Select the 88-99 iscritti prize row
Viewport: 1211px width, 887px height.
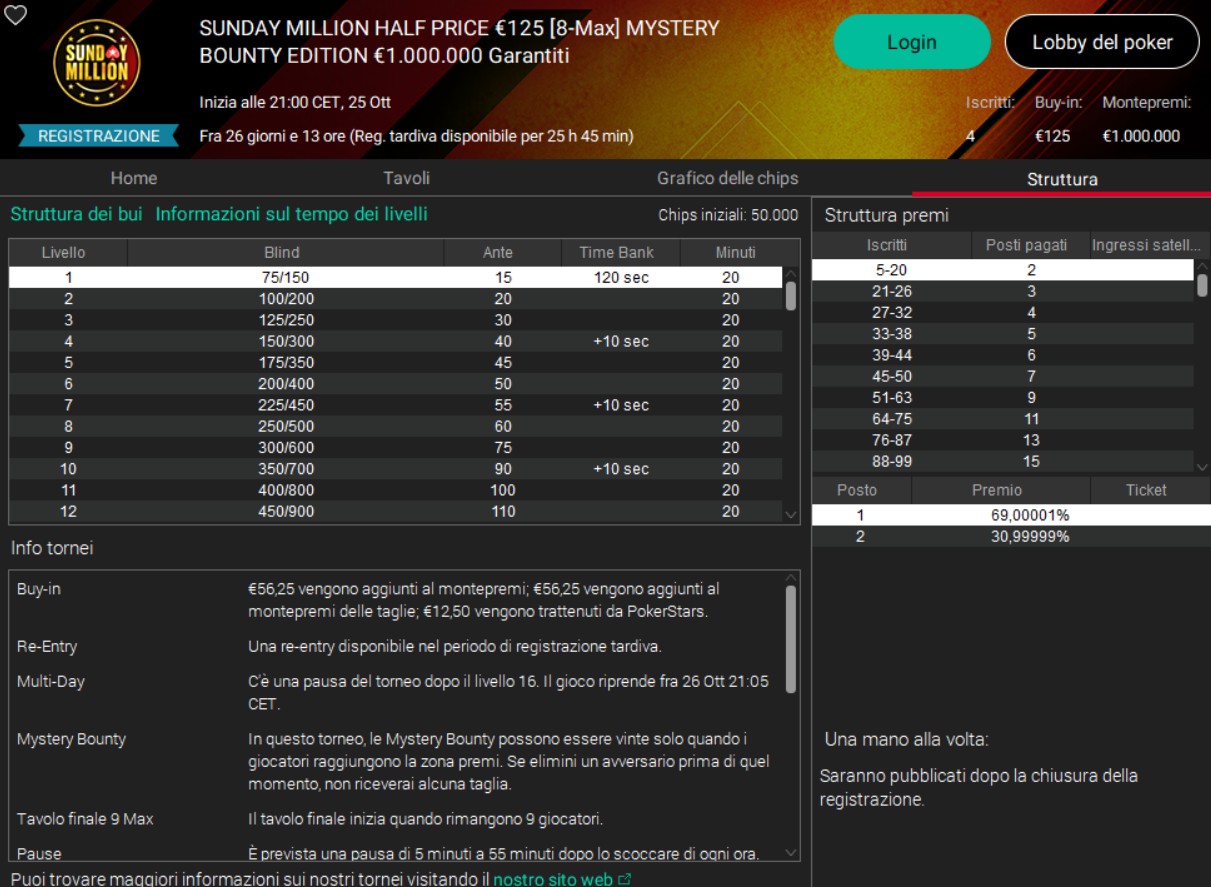coord(1003,462)
